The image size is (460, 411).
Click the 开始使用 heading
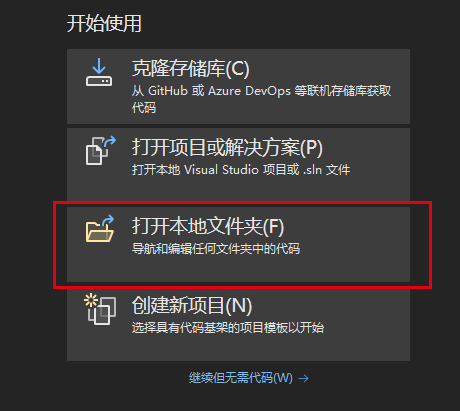pyautogui.click(x=104, y=23)
